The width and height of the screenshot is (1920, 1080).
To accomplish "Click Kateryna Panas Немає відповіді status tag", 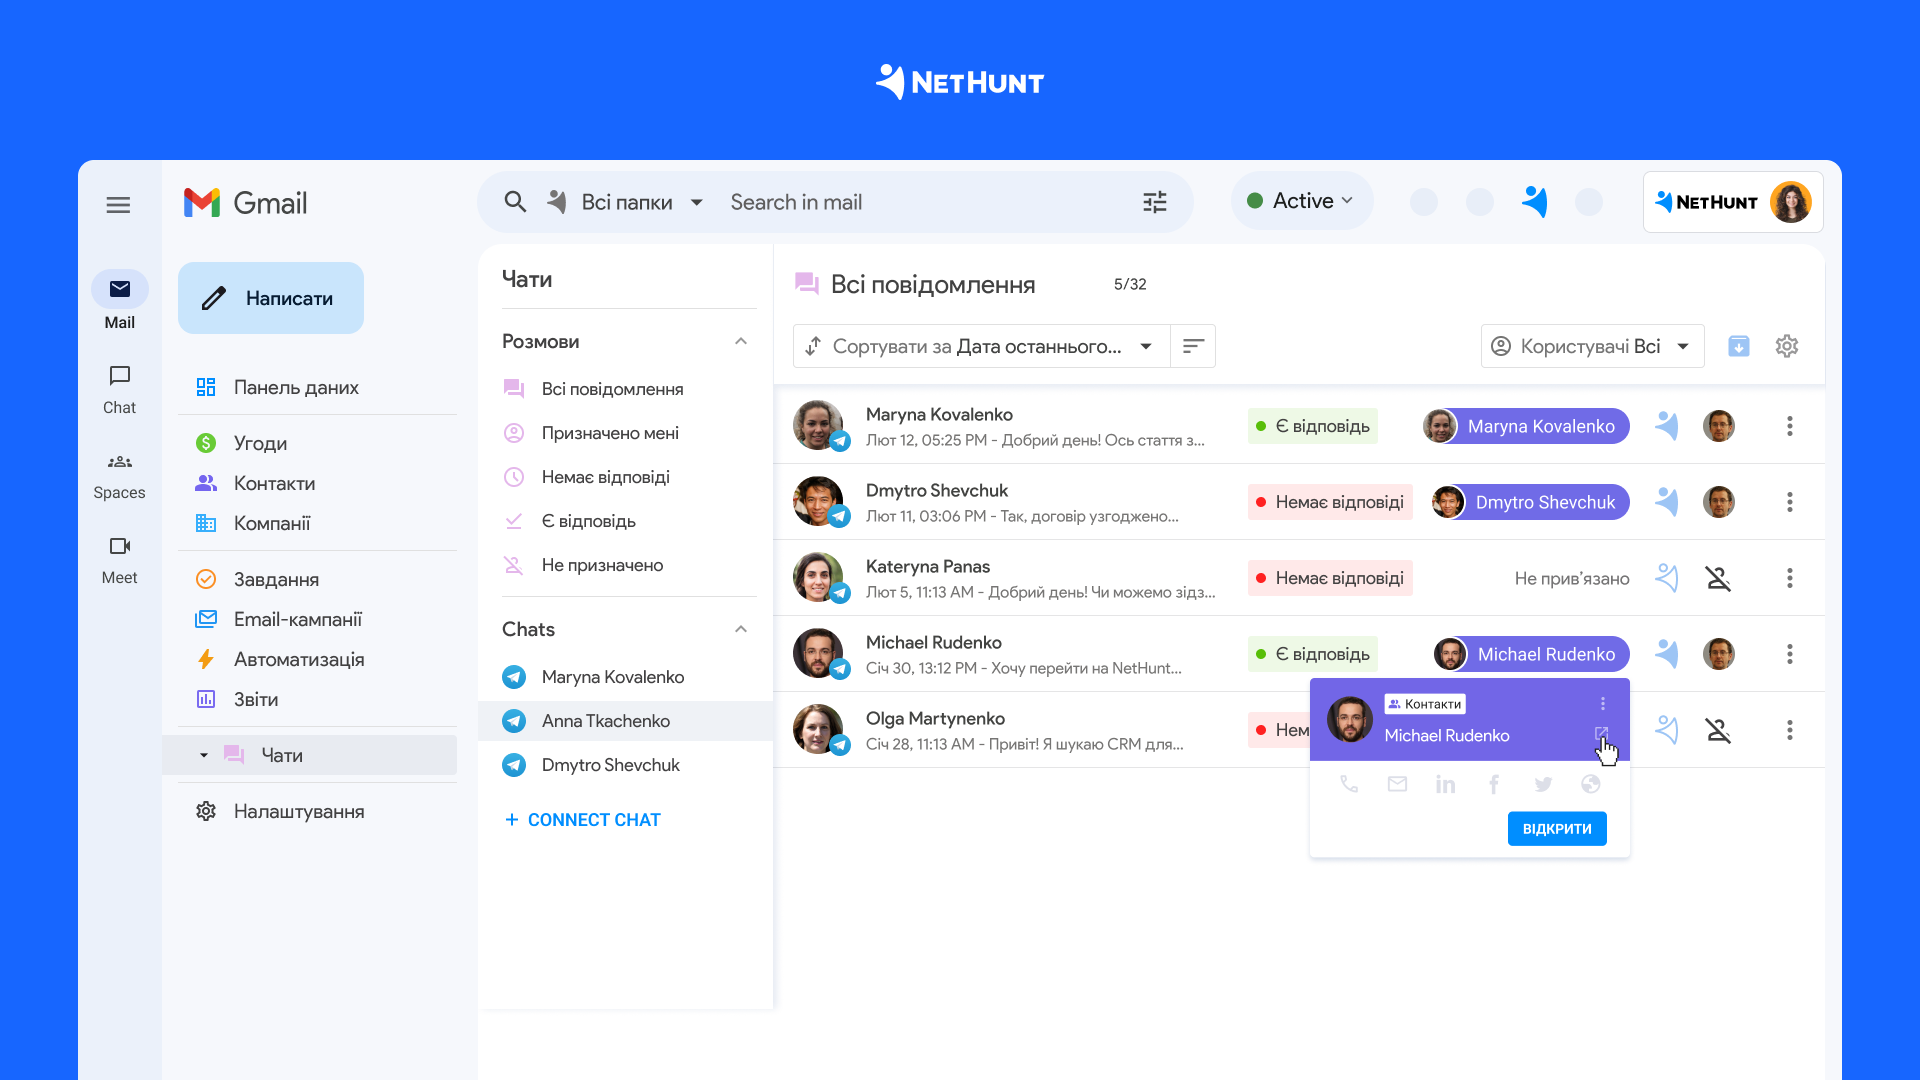I will (x=1330, y=578).
